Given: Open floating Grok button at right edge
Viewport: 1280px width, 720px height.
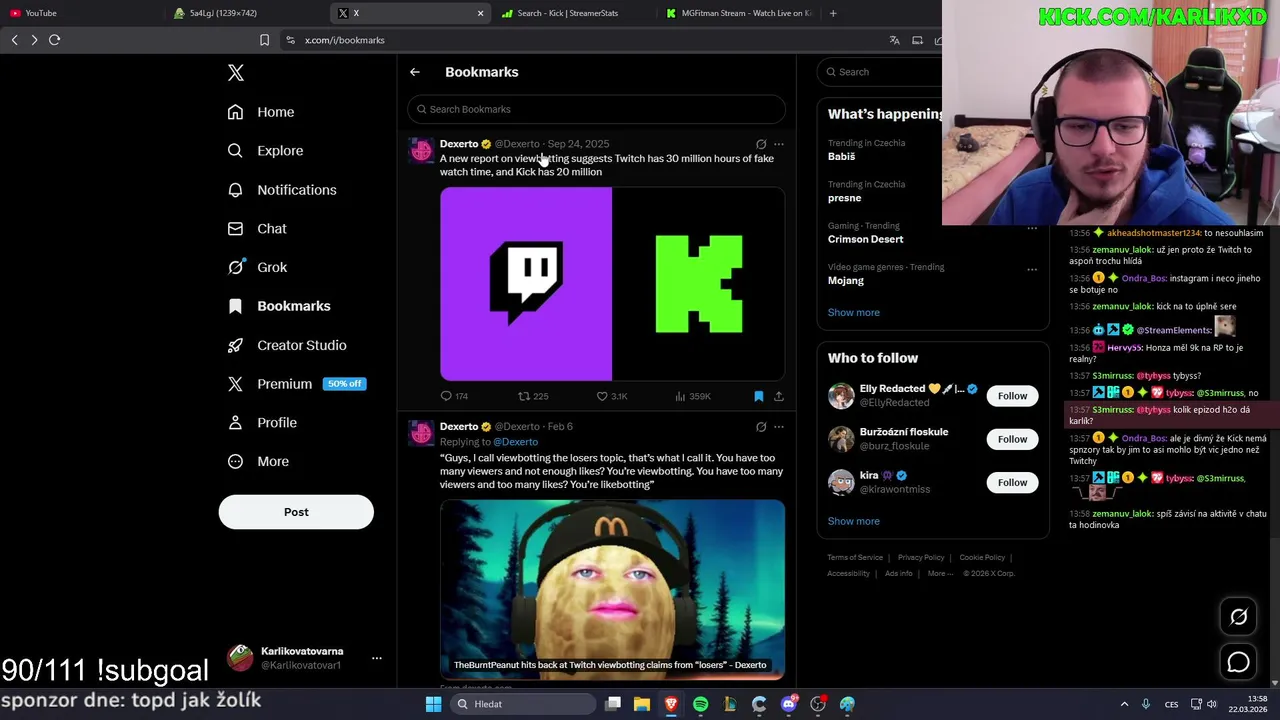Looking at the screenshot, I should [1238, 617].
